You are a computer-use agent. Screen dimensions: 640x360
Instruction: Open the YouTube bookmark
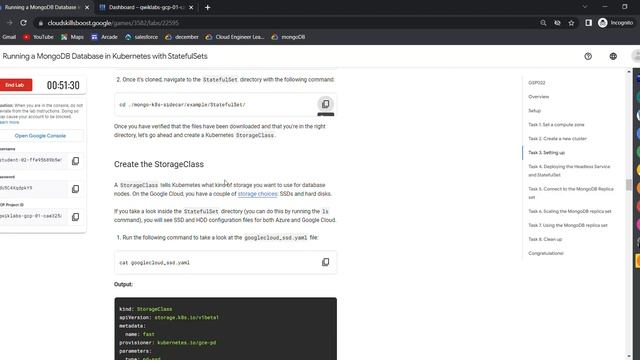pyautogui.click(x=38, y=37)
